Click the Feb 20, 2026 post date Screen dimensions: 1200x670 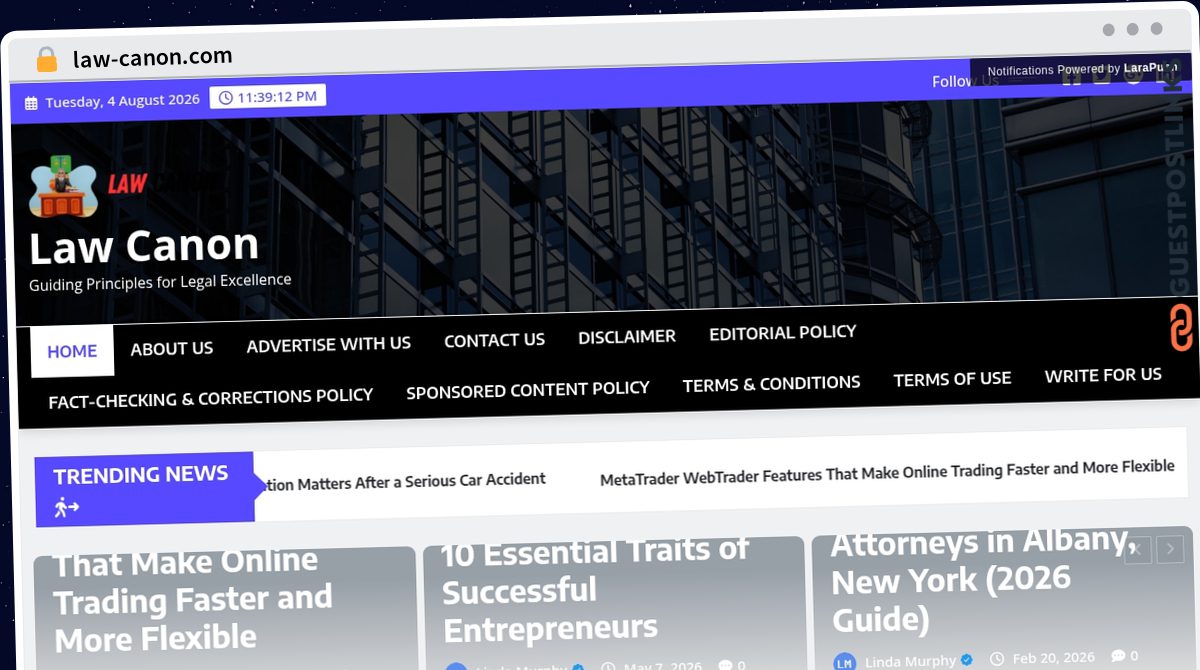pyautogui.click(x=1053, y=658)
